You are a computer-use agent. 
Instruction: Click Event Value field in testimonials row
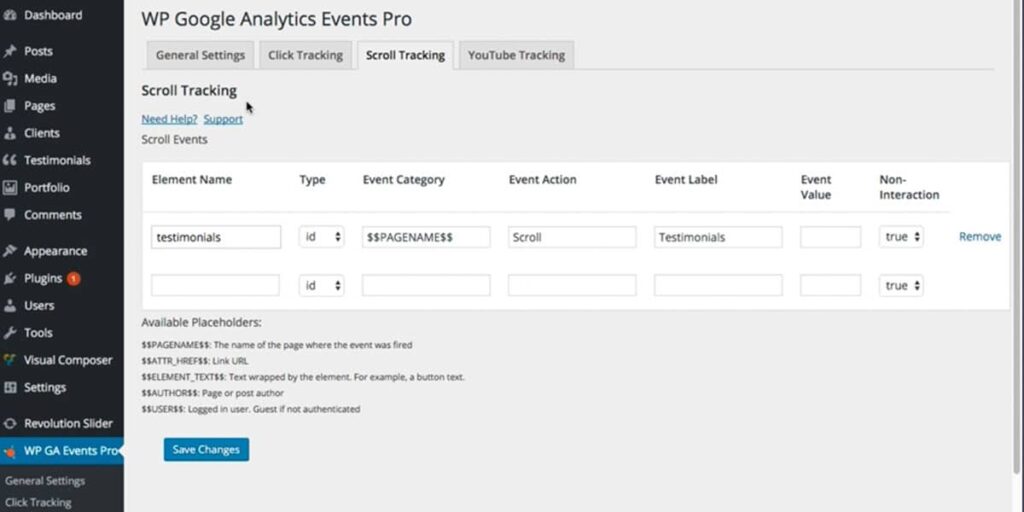831,237
